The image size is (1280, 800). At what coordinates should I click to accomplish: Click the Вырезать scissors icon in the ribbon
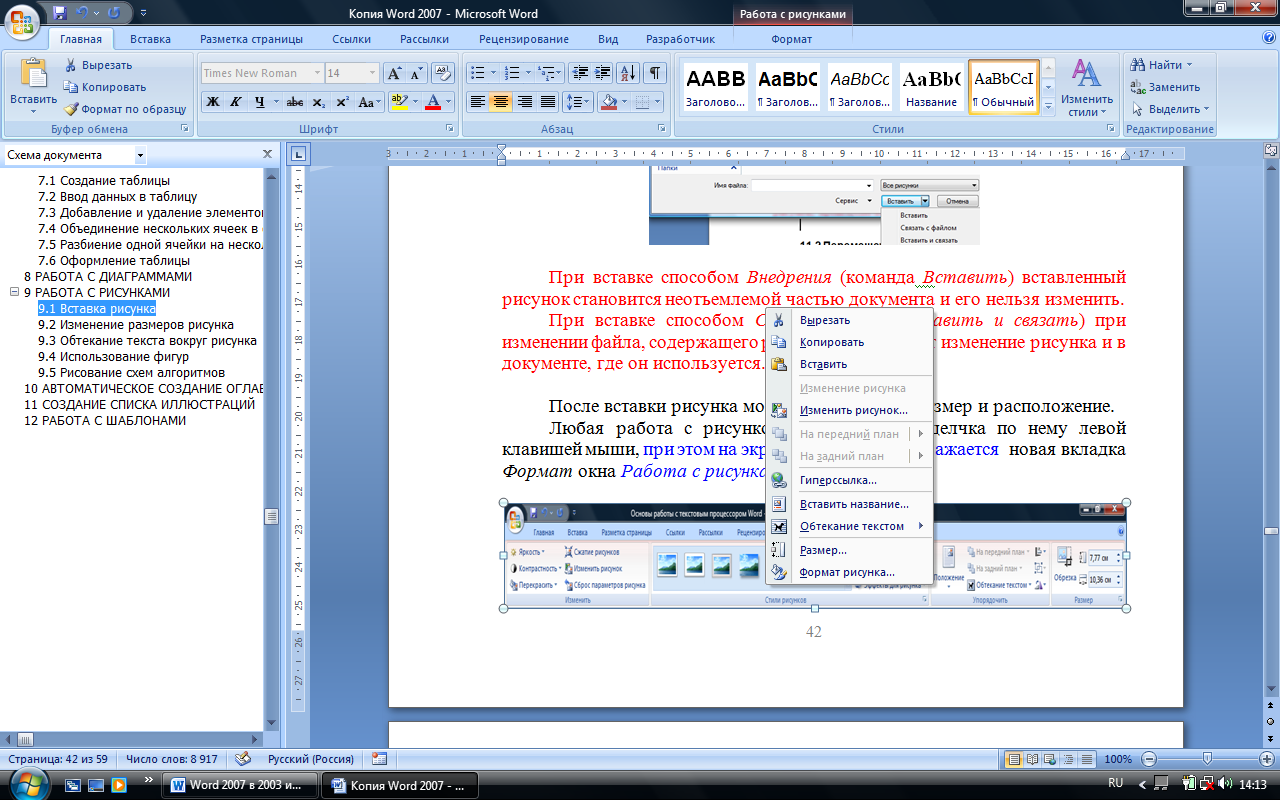click(71, 65)
